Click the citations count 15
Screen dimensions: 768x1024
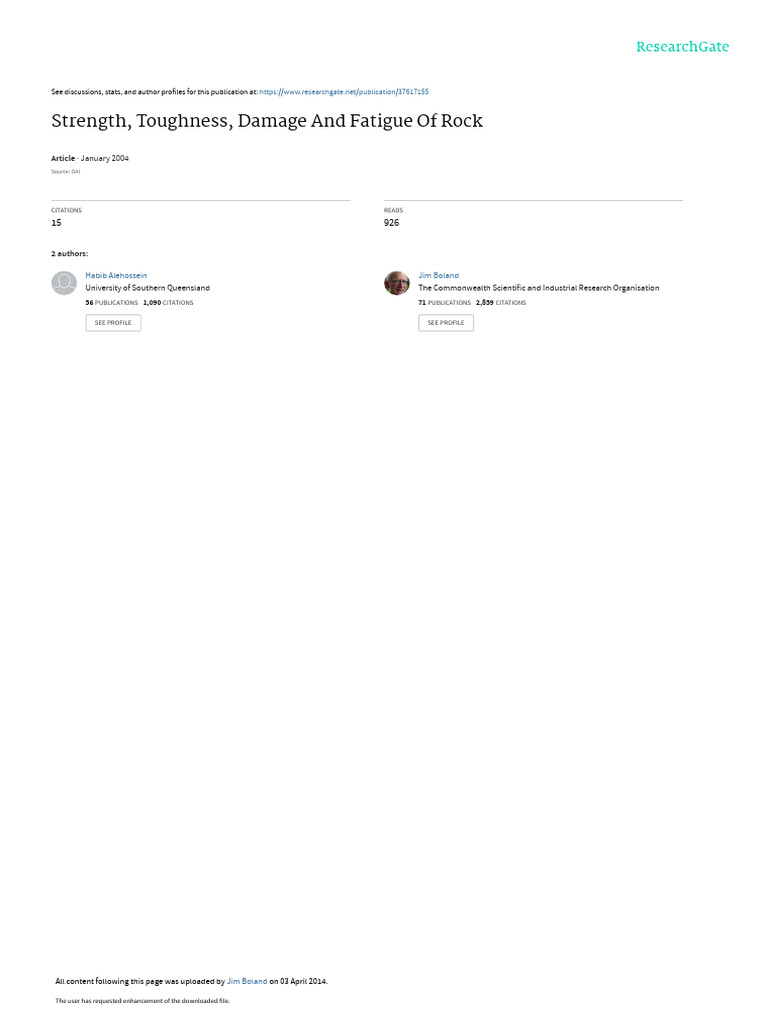tap(56, 223)
